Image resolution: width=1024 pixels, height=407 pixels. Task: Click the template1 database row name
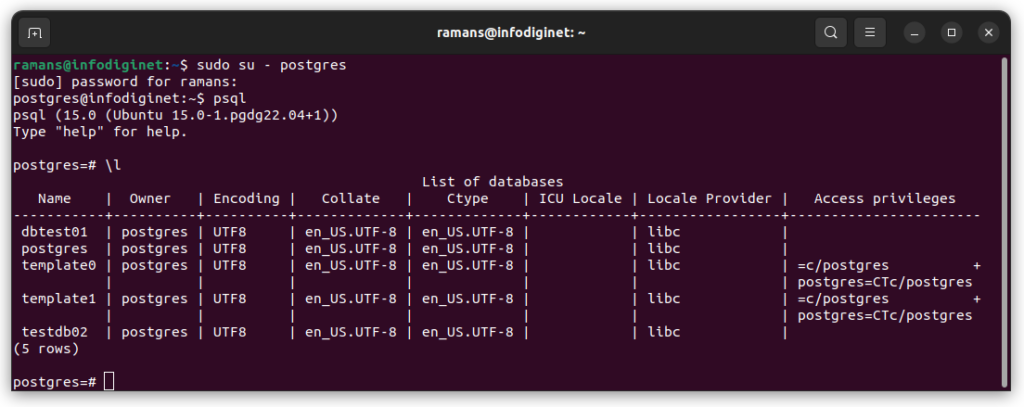(x=59, y=299)
